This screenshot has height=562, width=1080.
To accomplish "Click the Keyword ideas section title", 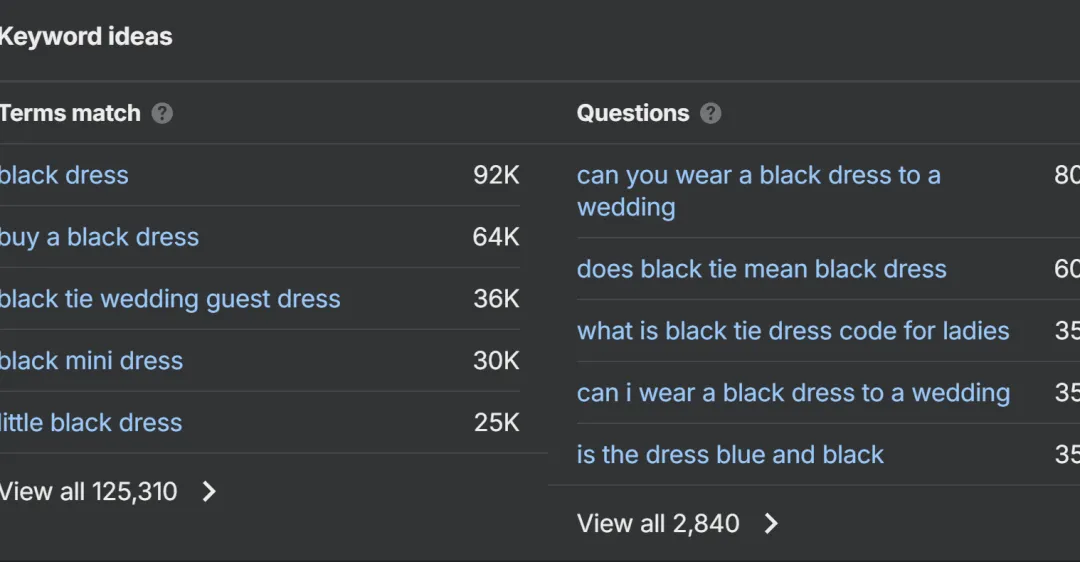I will tap(86, 37).
